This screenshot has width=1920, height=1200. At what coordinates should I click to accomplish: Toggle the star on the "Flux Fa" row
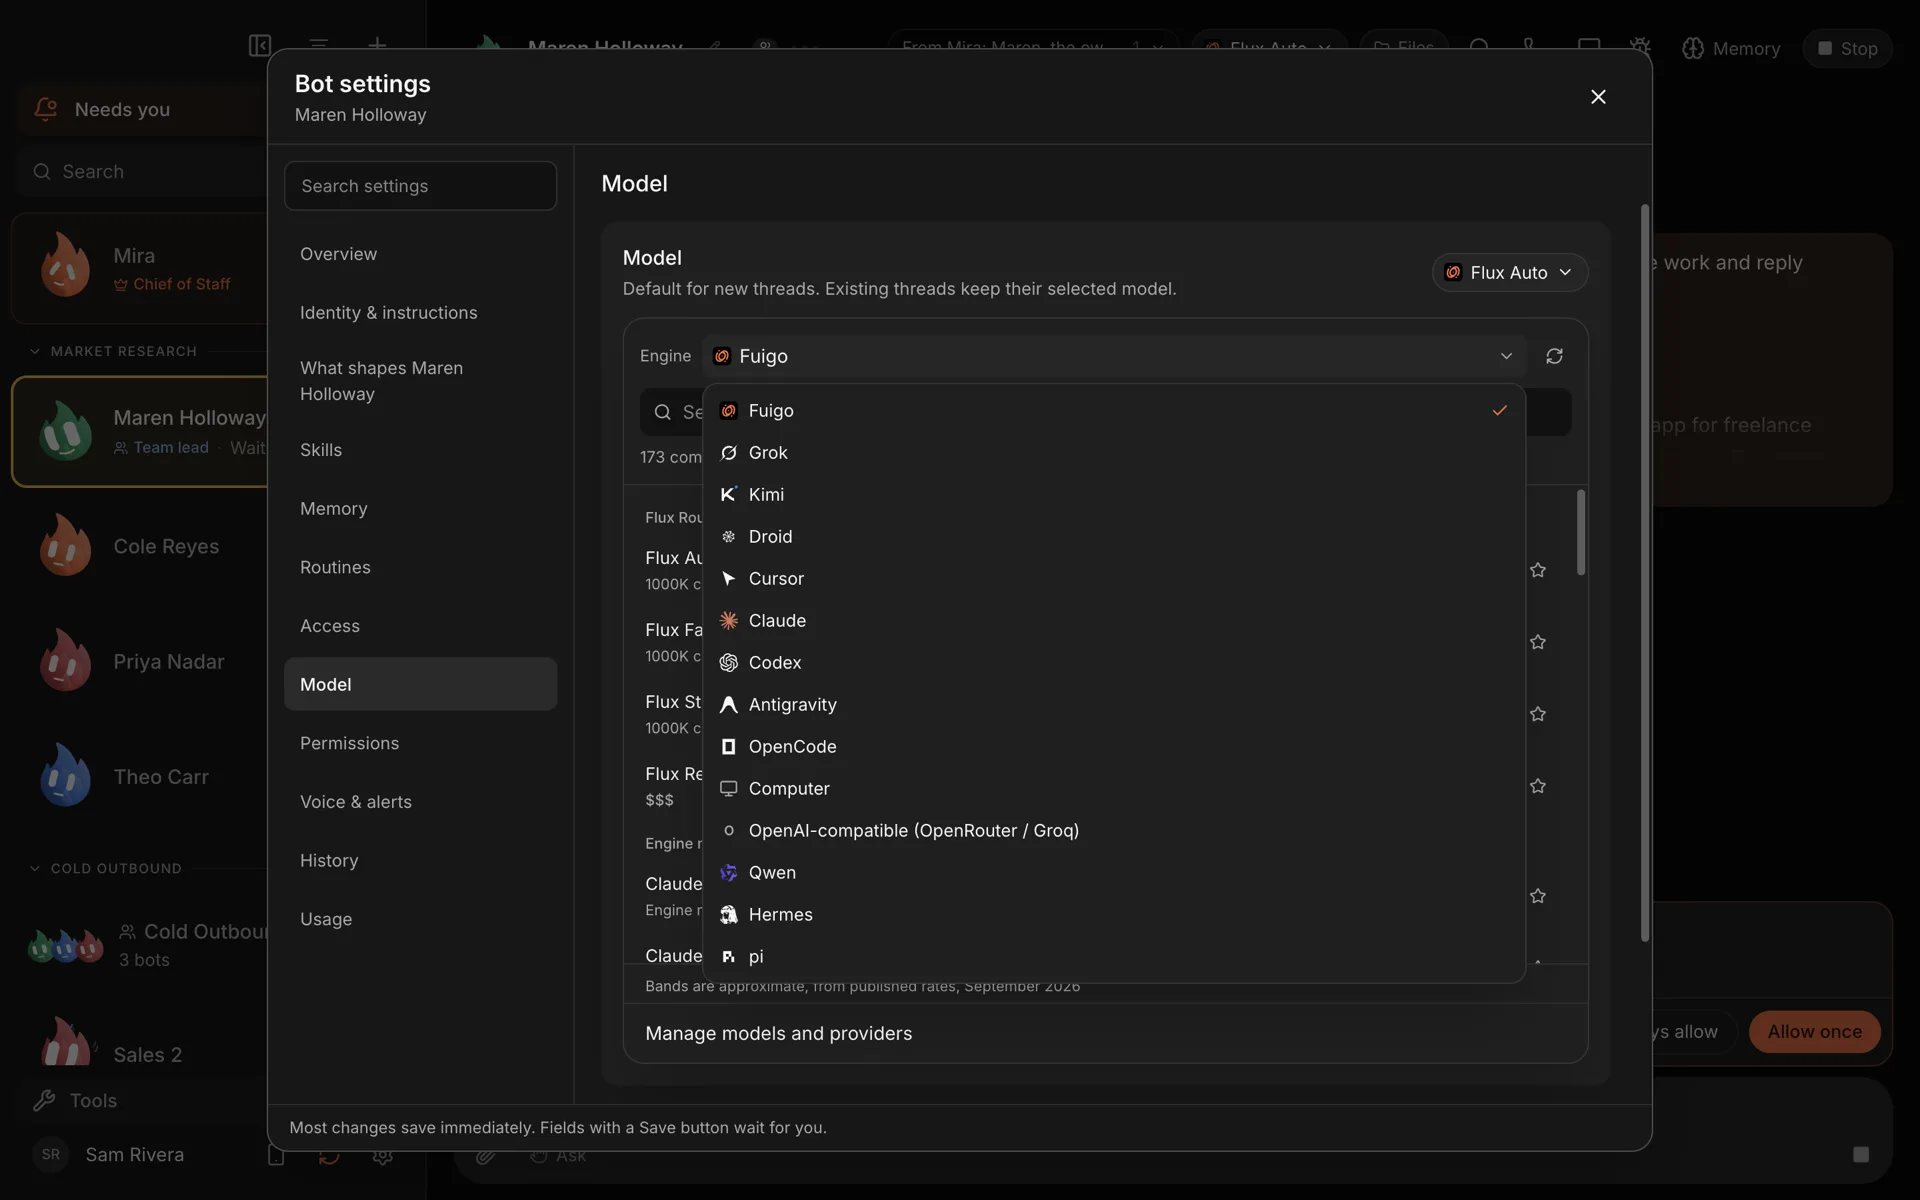coord(1538,642)
